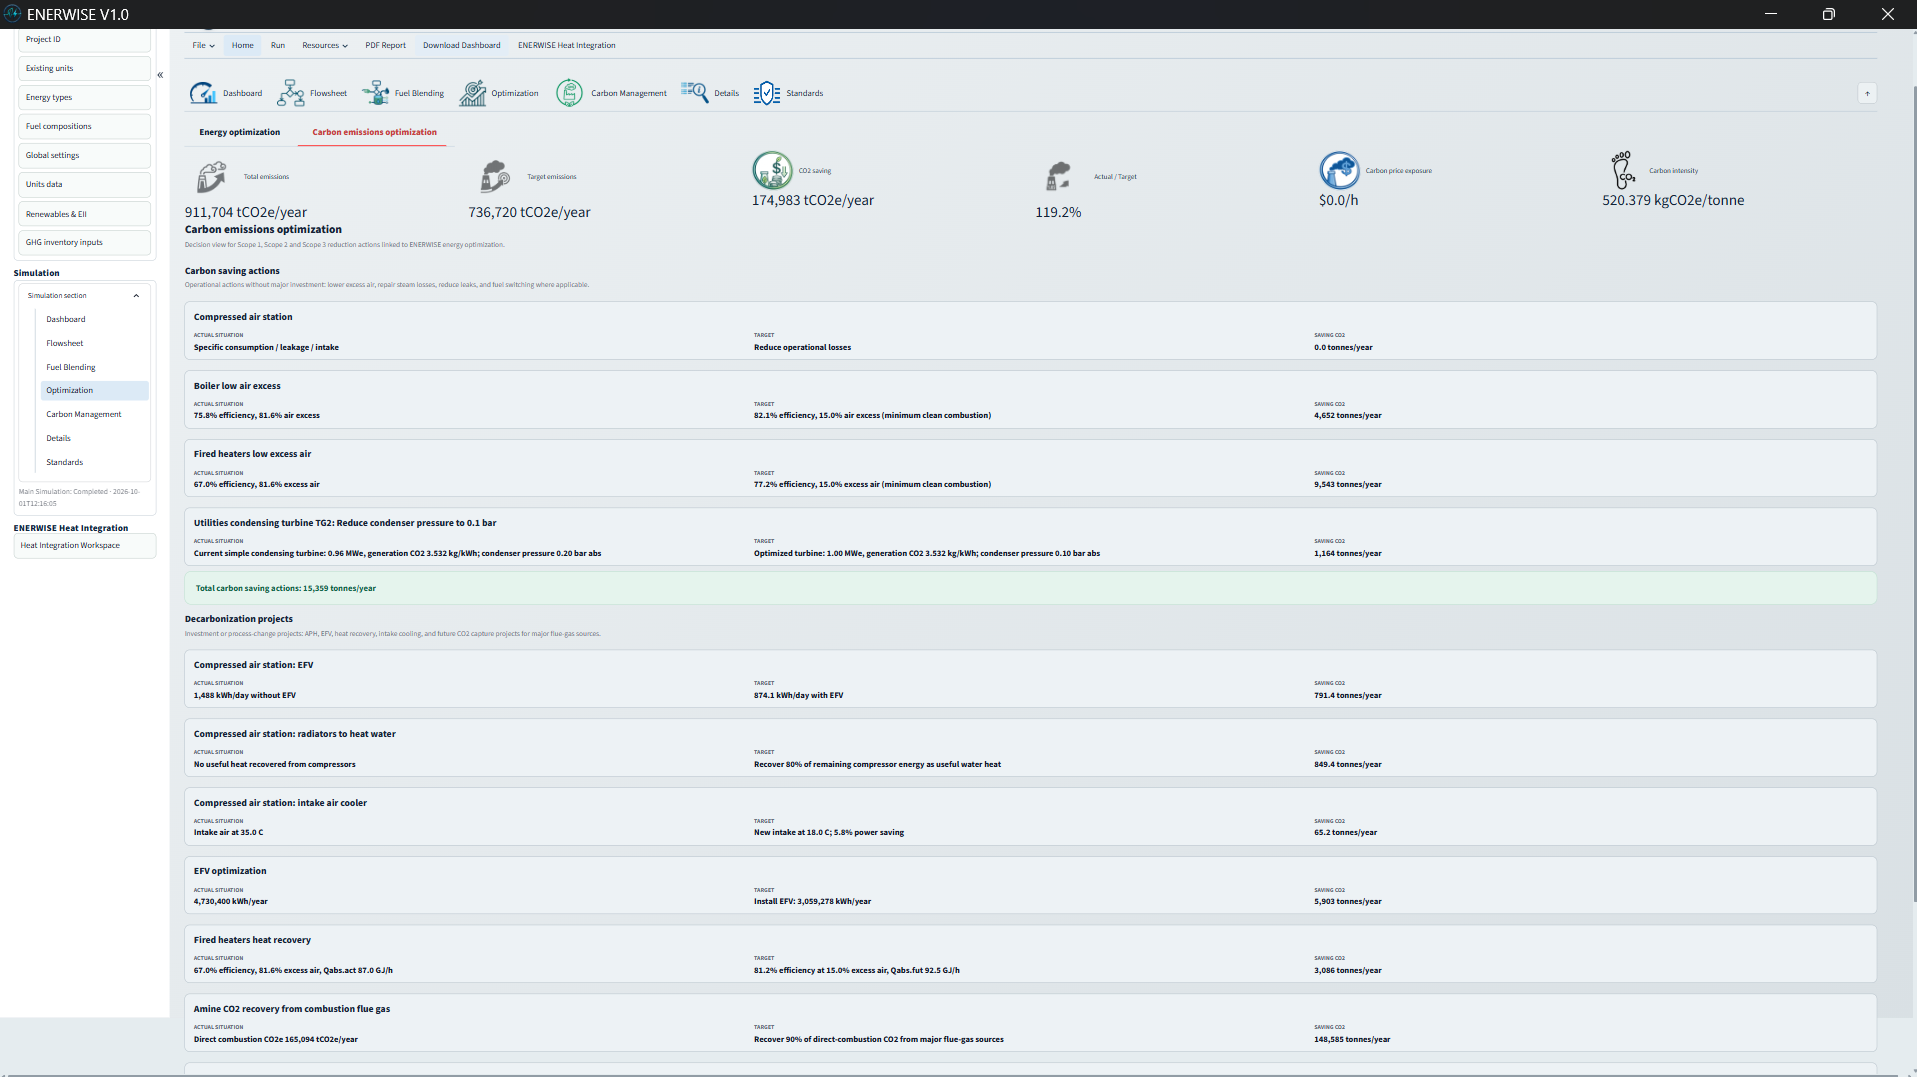
Task: Open GHG inventory inputs in the sidebar
Action: [x=84, y=243]
